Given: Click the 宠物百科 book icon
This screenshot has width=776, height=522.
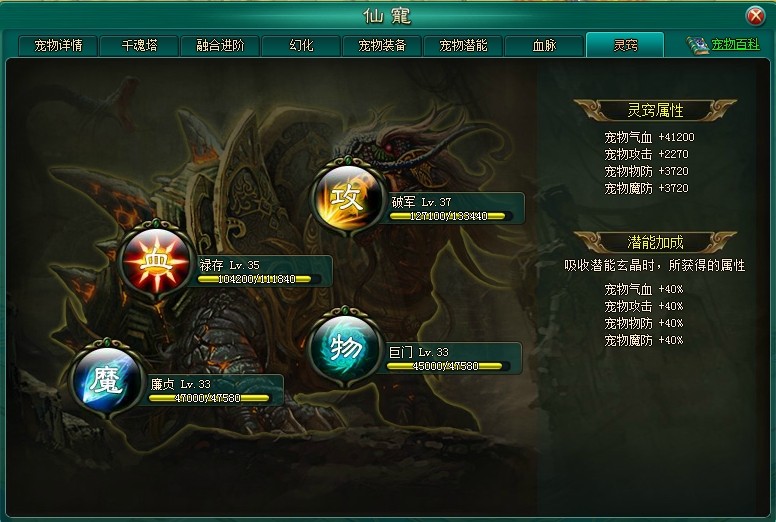Looking at the screenshot, I should (x=697, y=46).
